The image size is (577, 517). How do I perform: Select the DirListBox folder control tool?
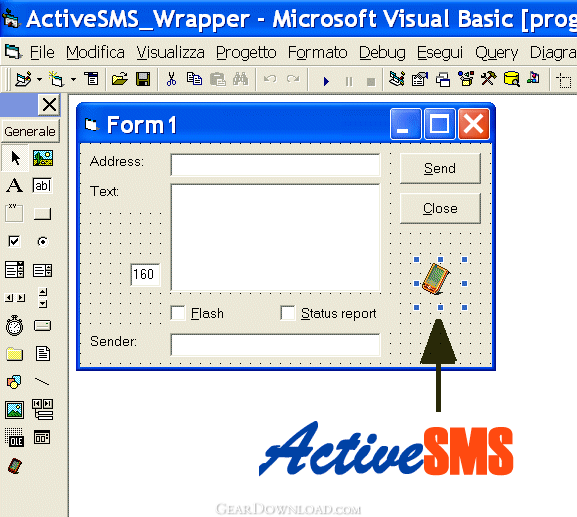(x=14, y=354)
